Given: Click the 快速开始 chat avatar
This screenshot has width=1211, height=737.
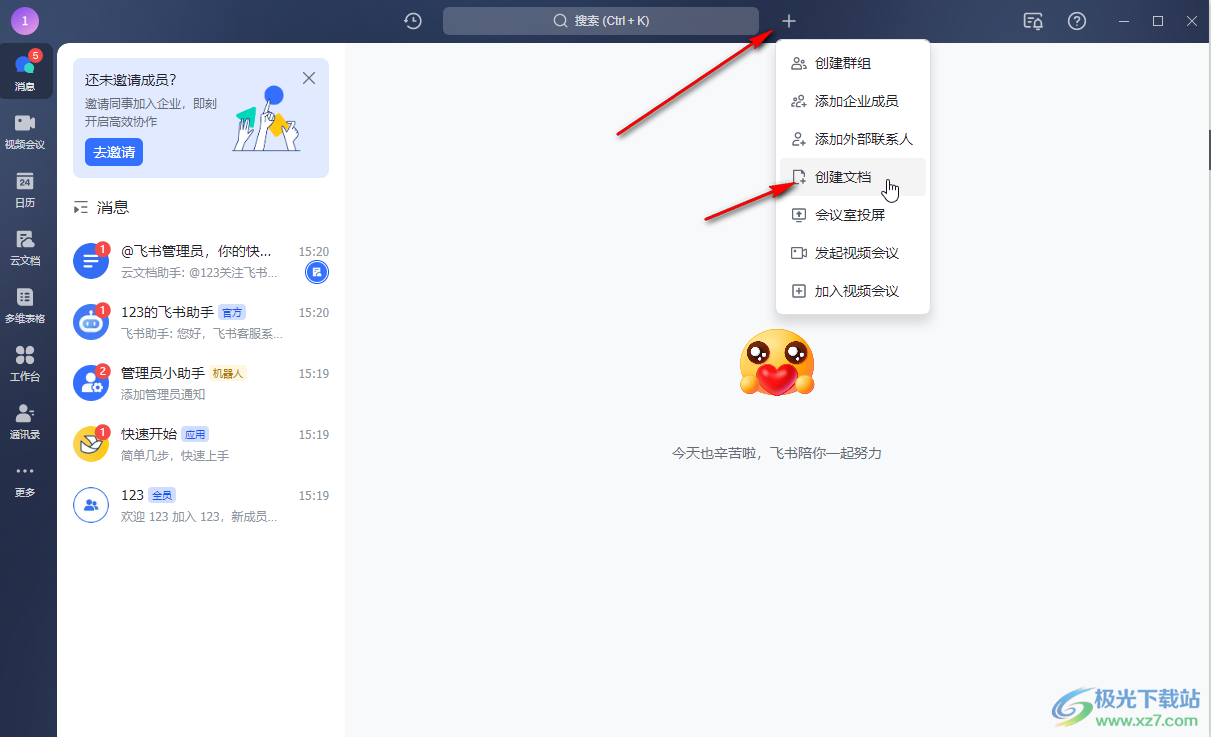Looking at the screenshot, I should tap(91, 444).
